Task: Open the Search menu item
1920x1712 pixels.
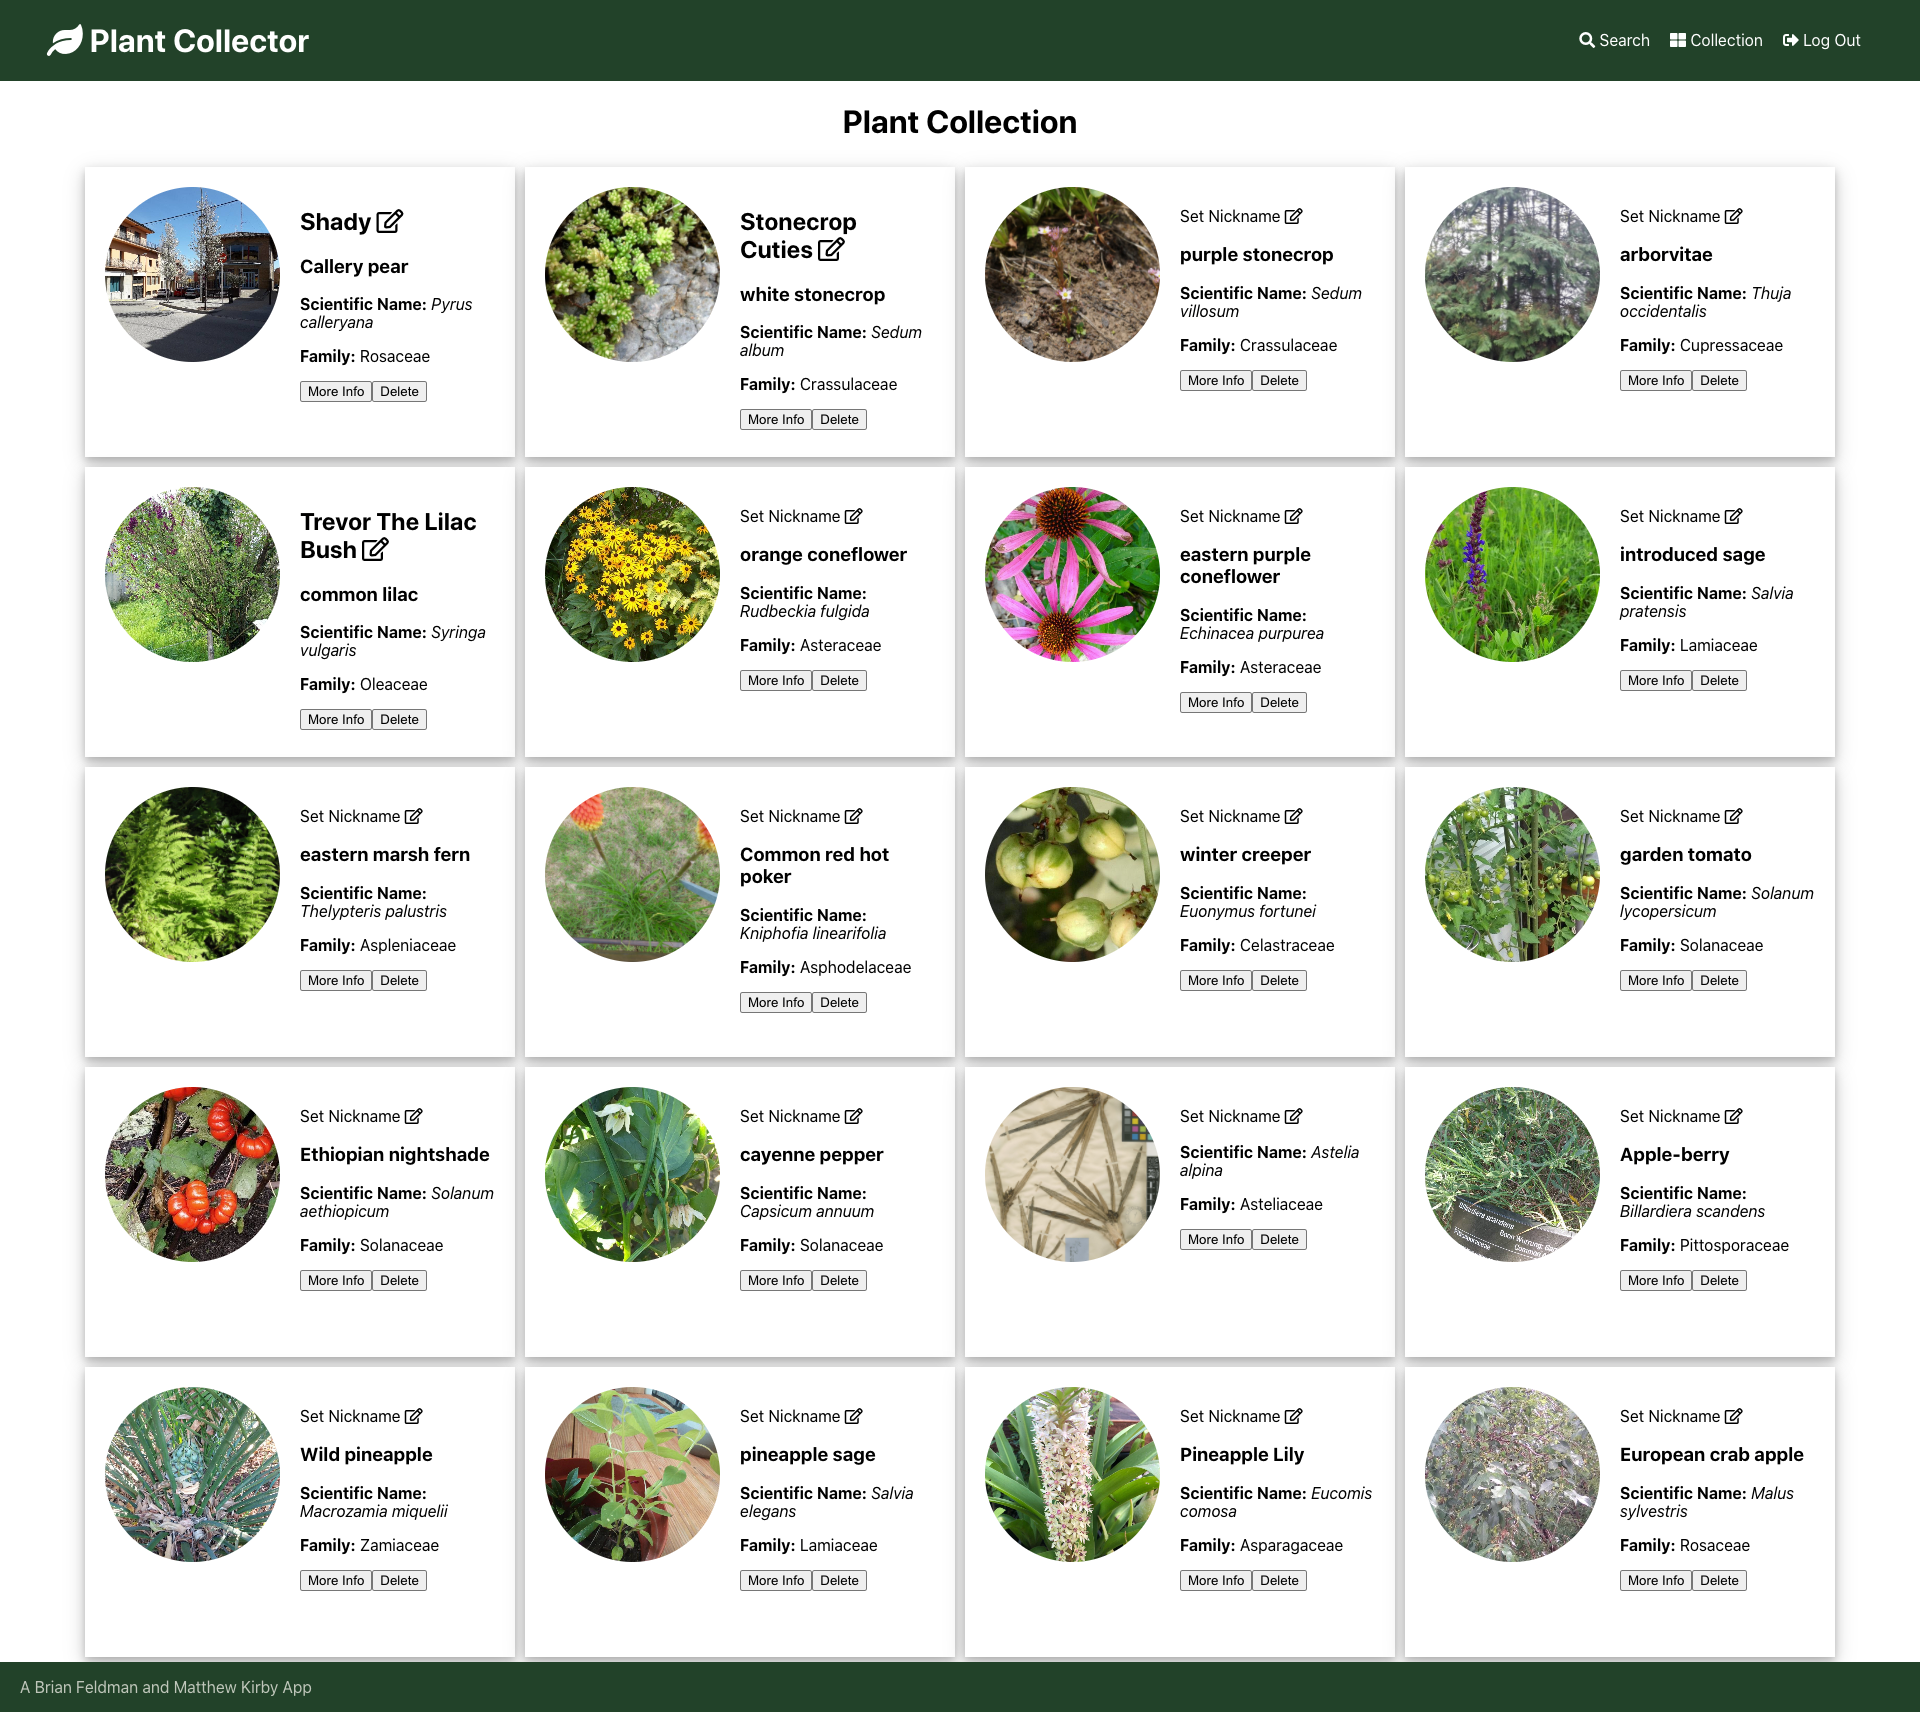Action: [1614, 41]
